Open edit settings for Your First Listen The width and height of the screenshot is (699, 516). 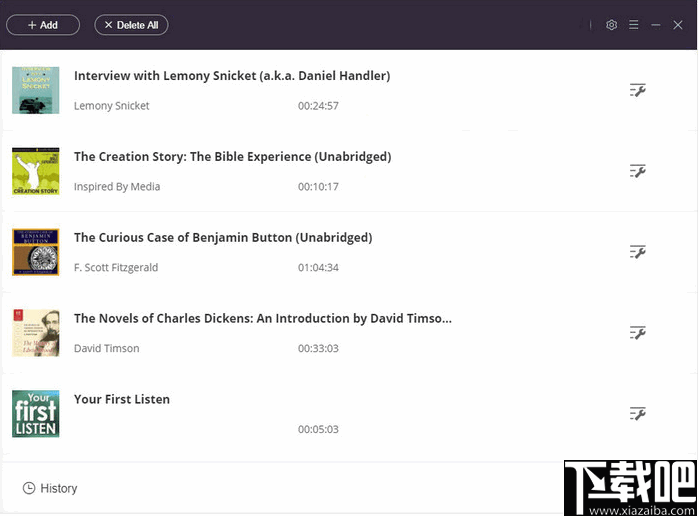point(637,413)
